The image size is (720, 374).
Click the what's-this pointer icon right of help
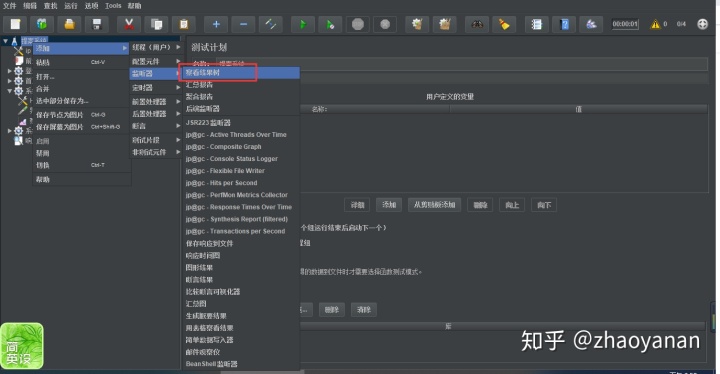(x=591, y=24)
